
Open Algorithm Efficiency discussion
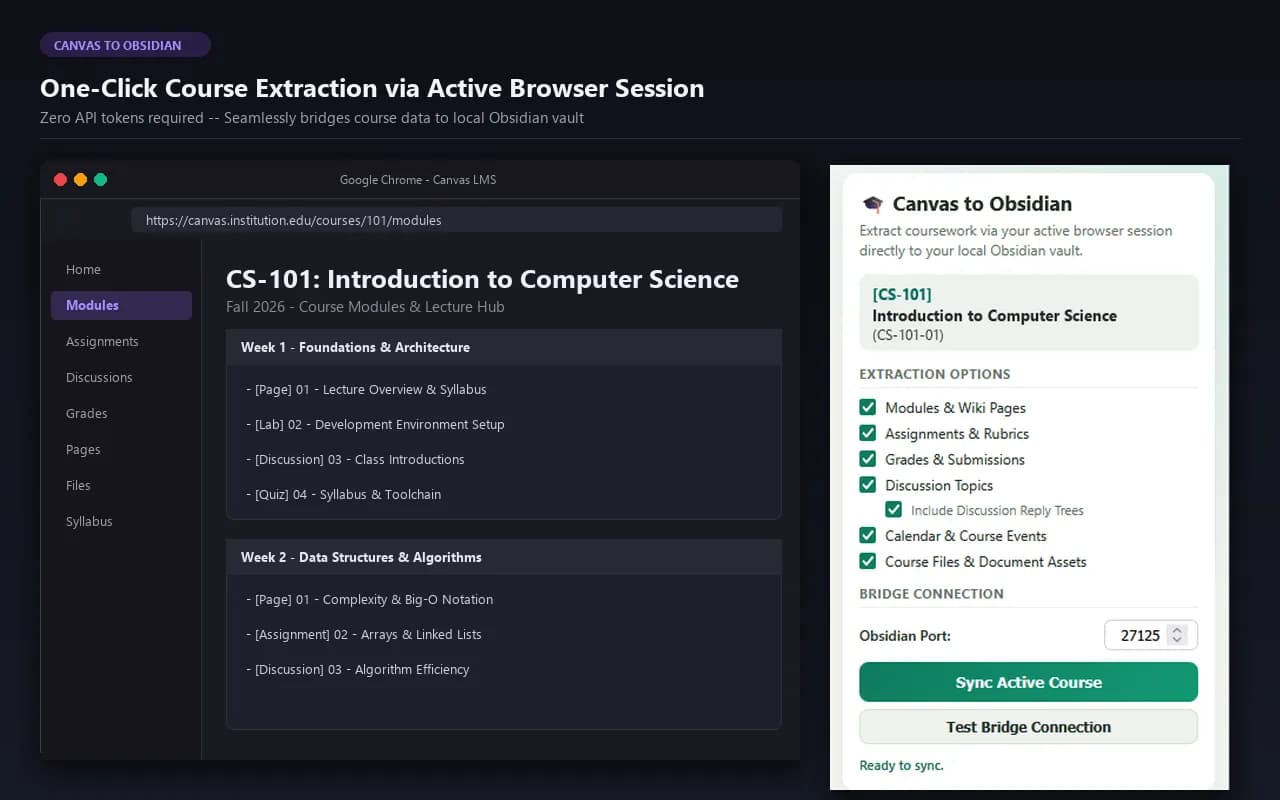point(357,669)
